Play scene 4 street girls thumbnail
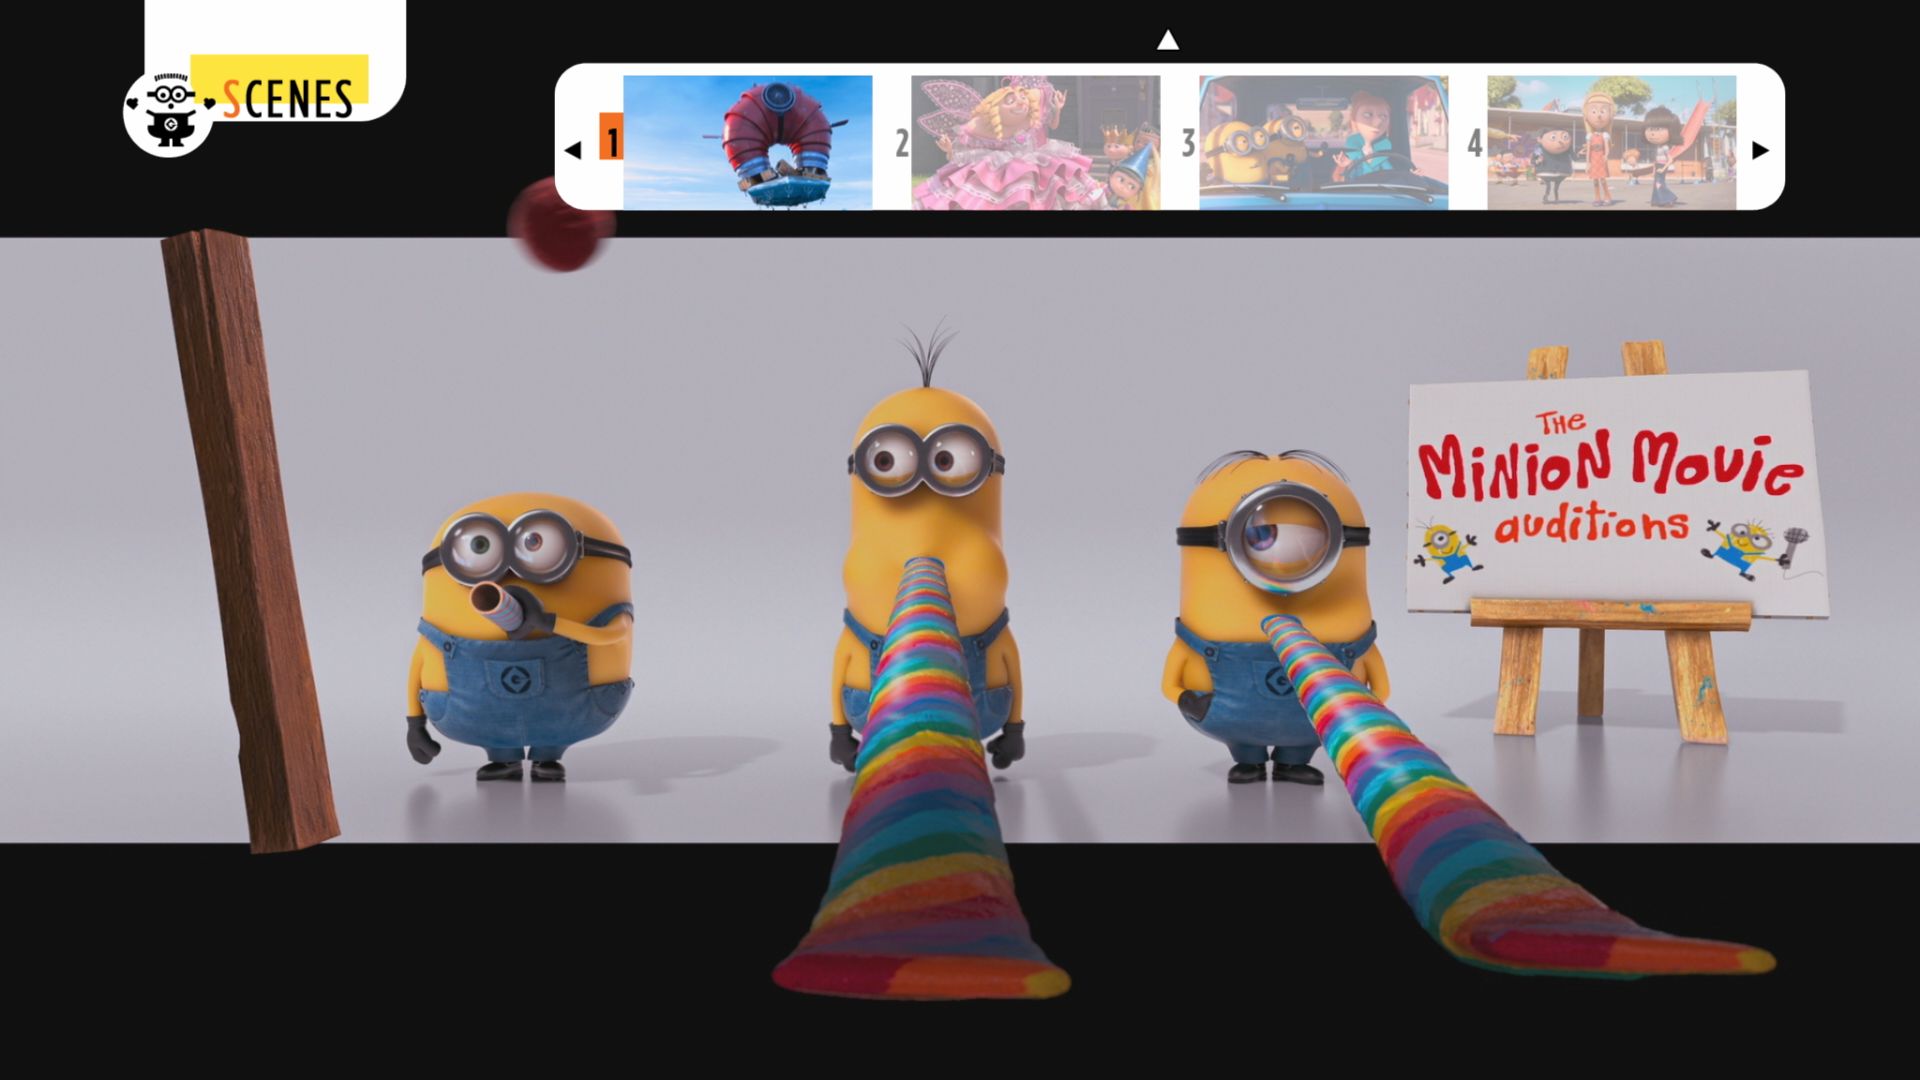The width and height of the screenshot is (1920, 1080). [1612, 142]
